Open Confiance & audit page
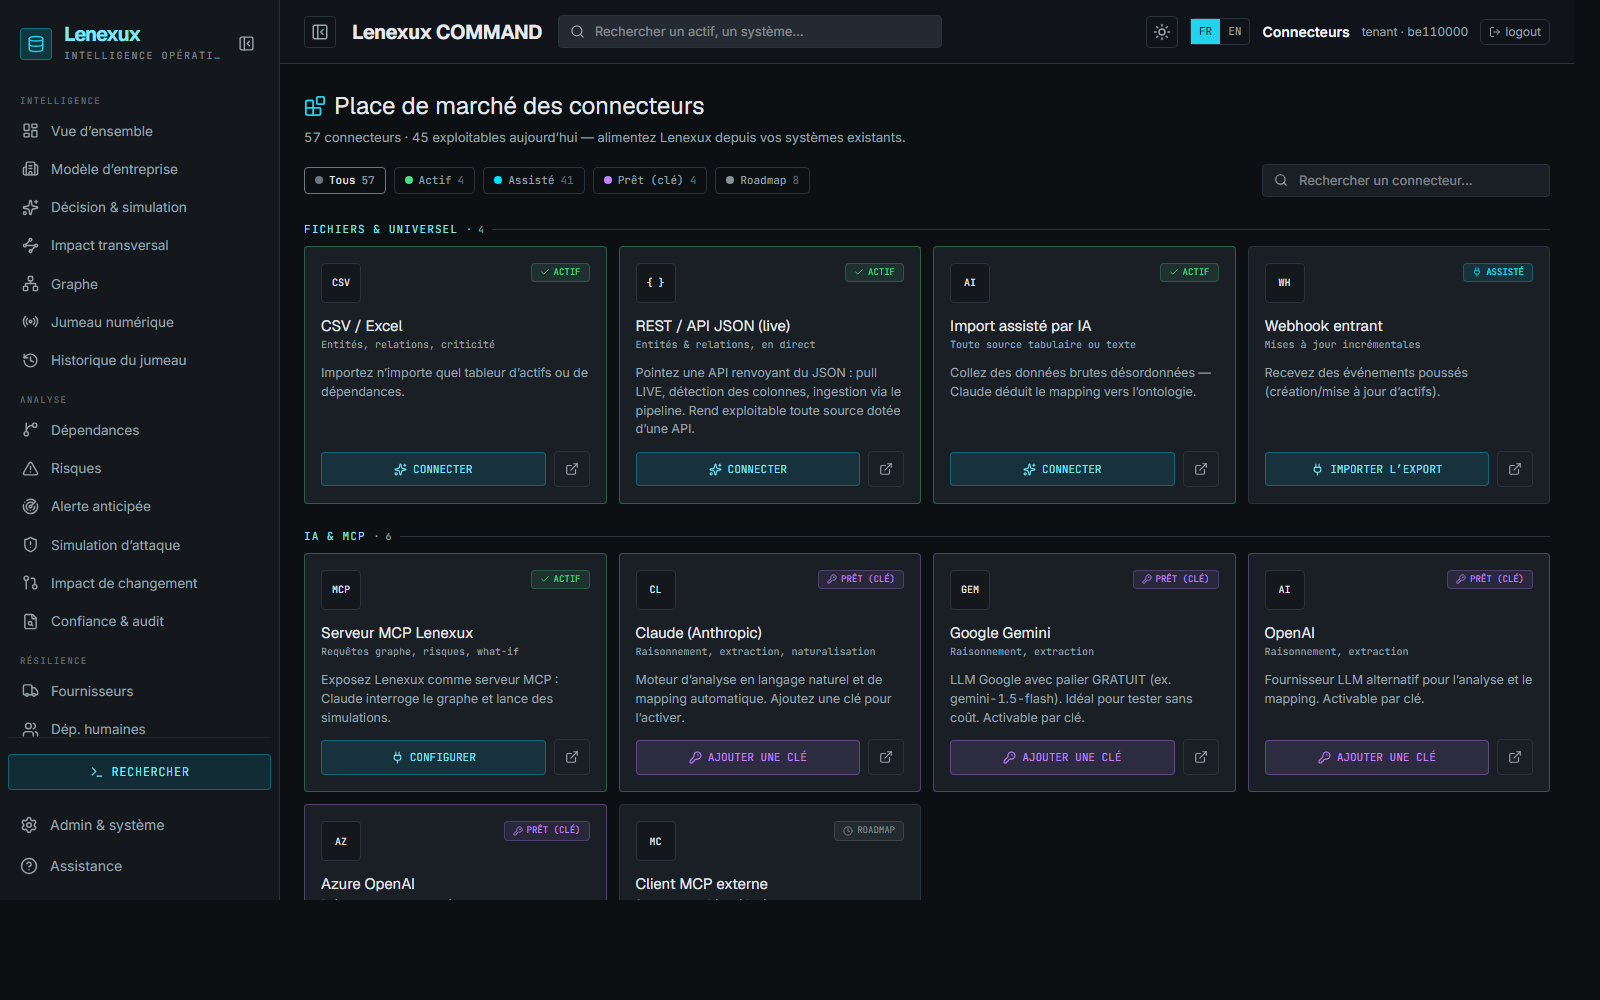 [139, 621]
